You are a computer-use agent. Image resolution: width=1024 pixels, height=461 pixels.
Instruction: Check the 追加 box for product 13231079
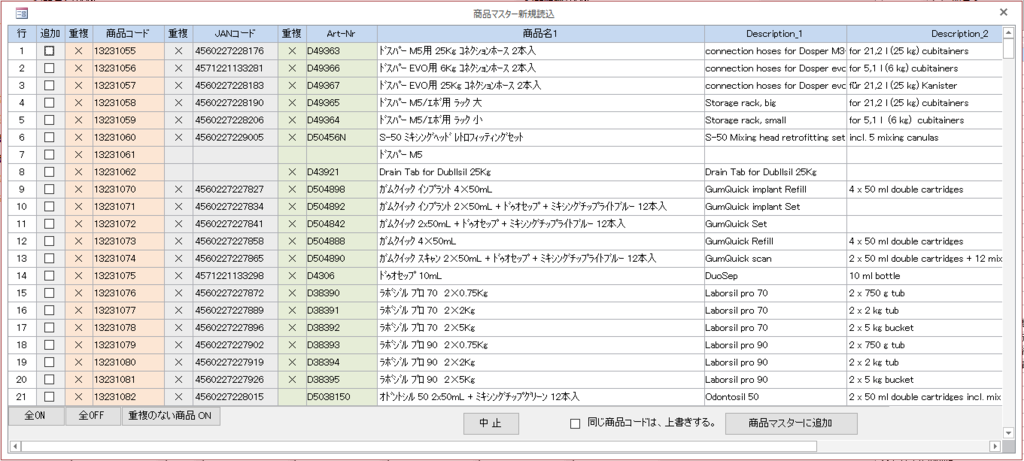tap(49, 345)
